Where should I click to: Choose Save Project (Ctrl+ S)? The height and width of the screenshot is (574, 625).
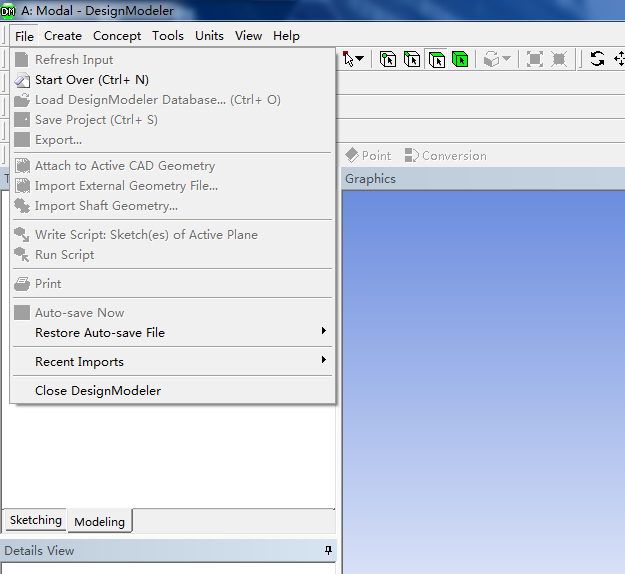pyautogui.click(x=172, y=120)
